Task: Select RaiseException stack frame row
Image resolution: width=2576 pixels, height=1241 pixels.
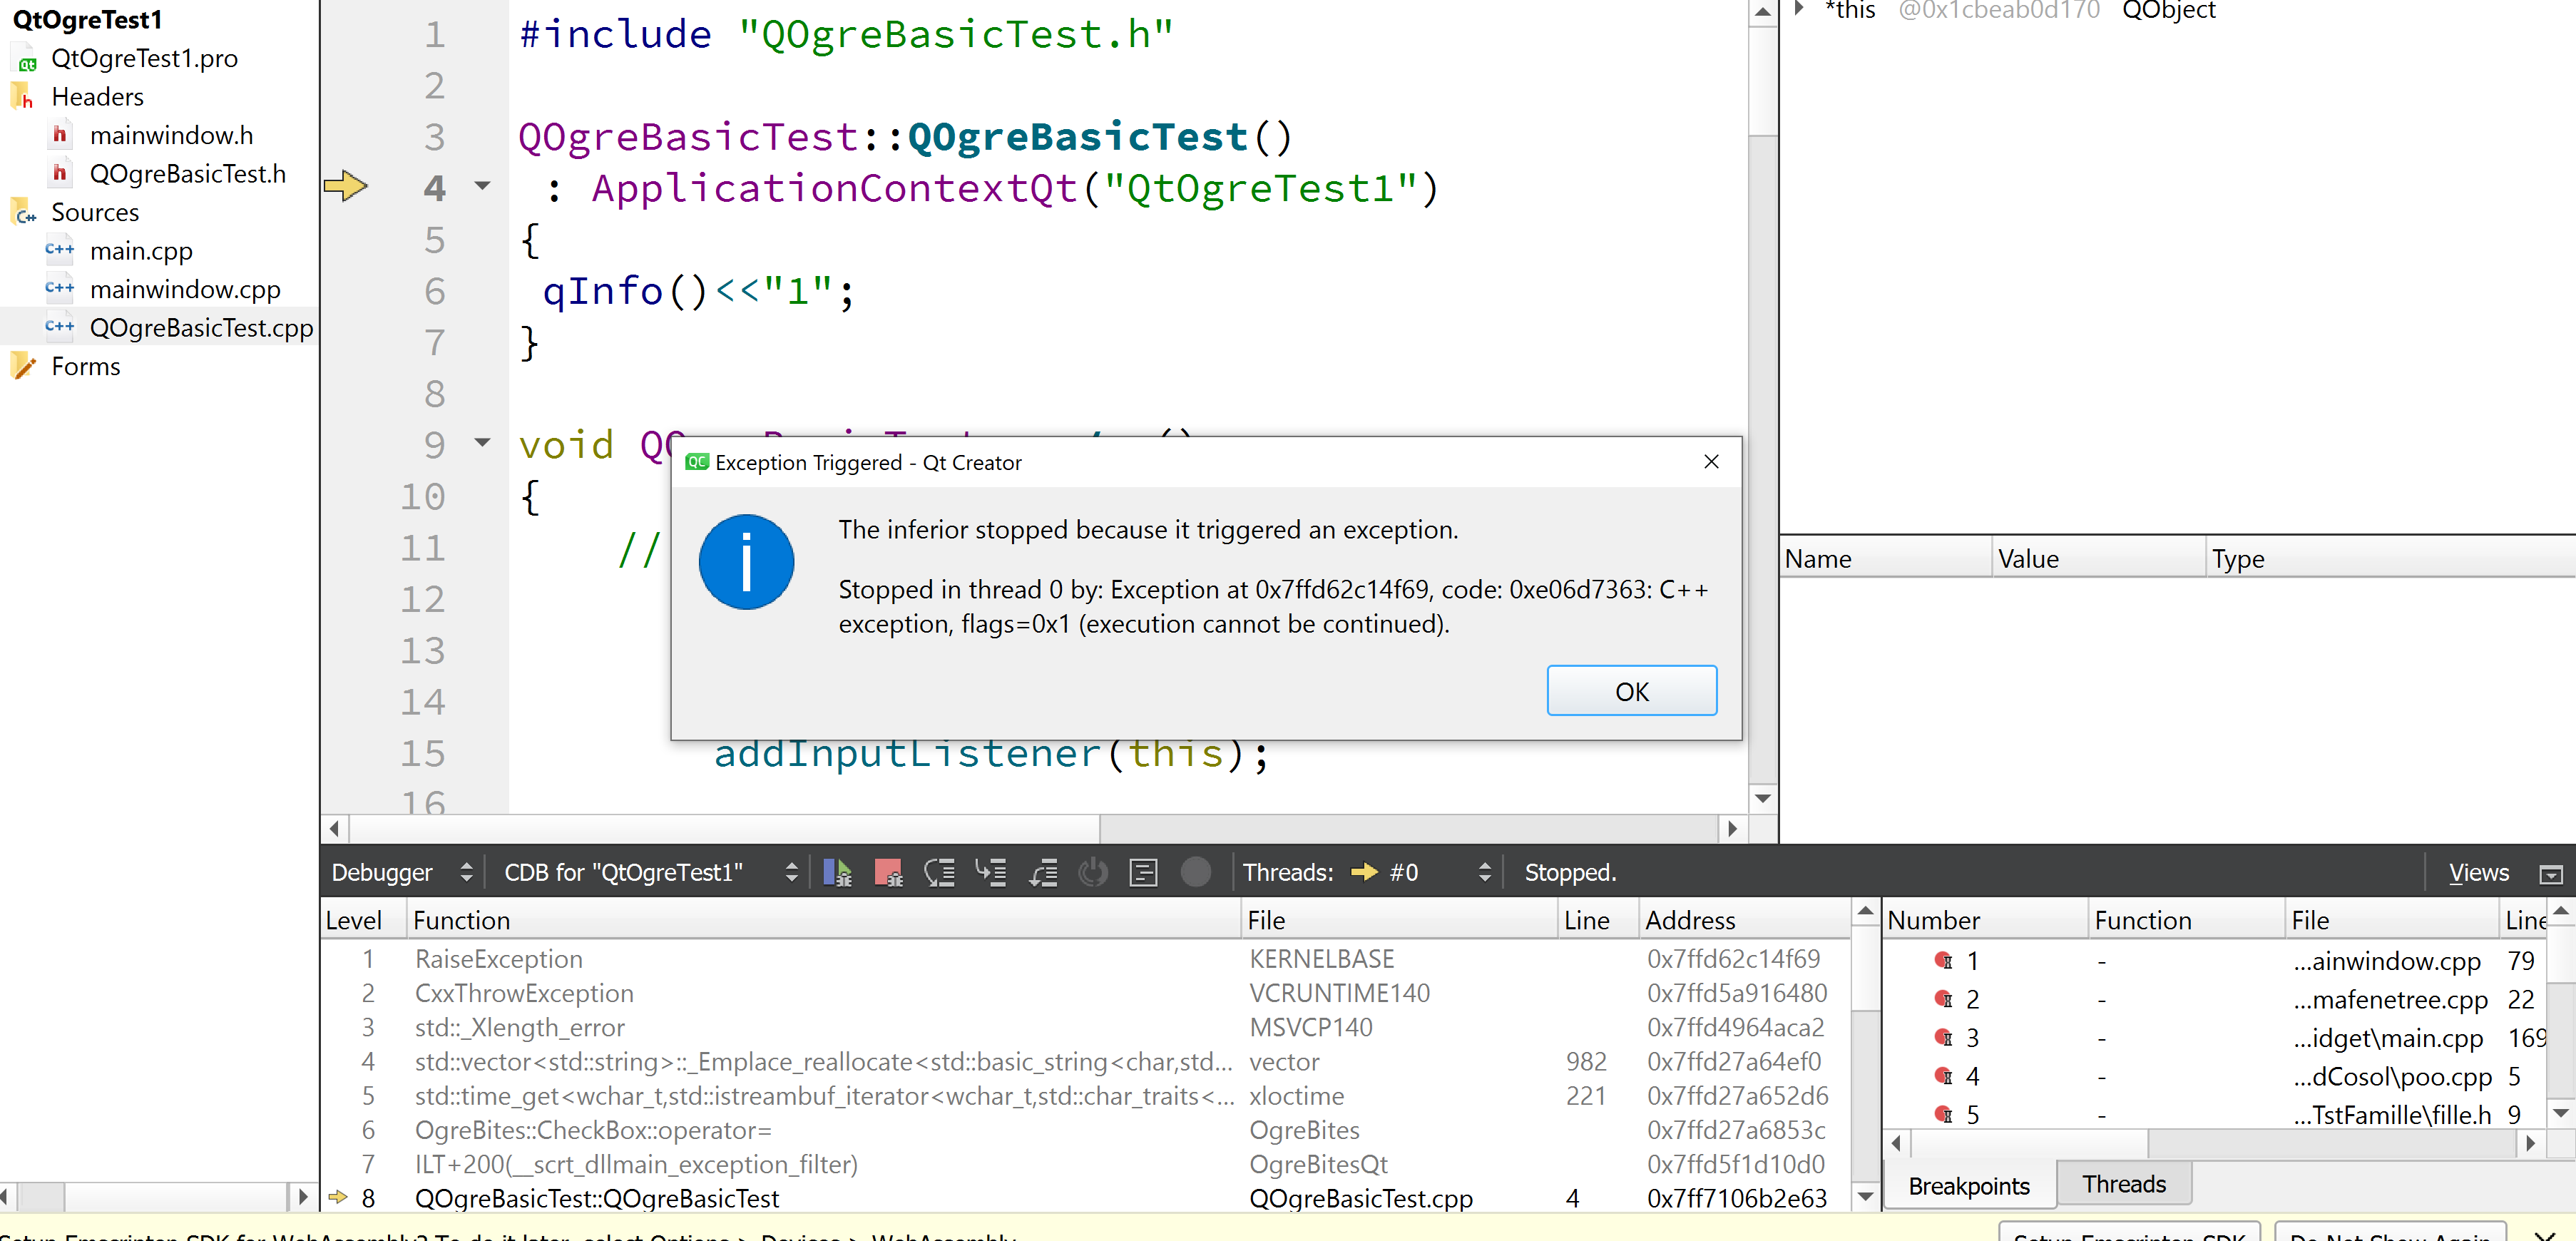Action: [x=1085, y=959]
